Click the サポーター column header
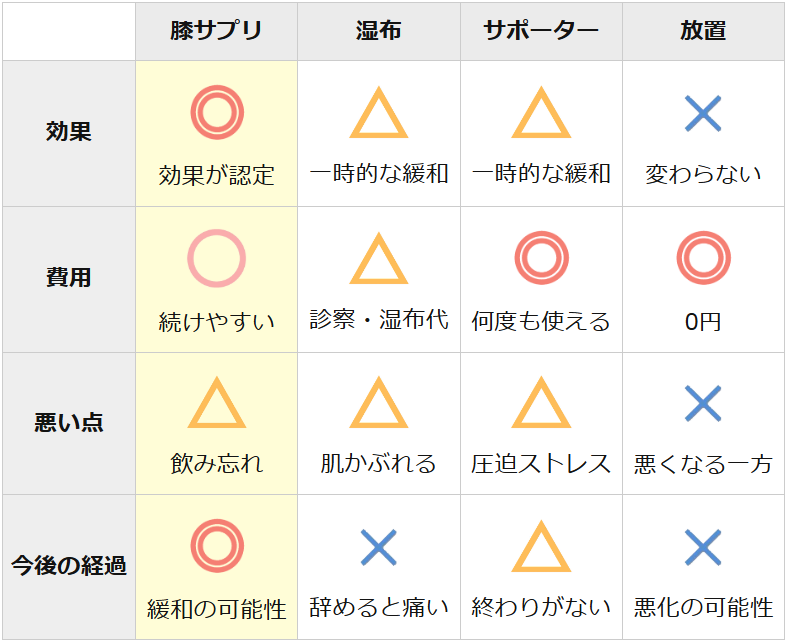788x643 pixels. pos(541,31)
